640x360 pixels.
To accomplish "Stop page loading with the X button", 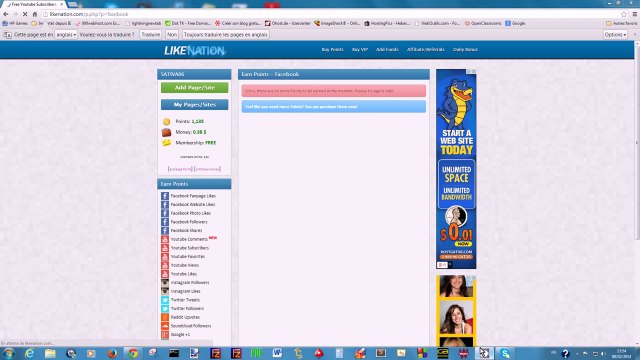I will (24, 14).
